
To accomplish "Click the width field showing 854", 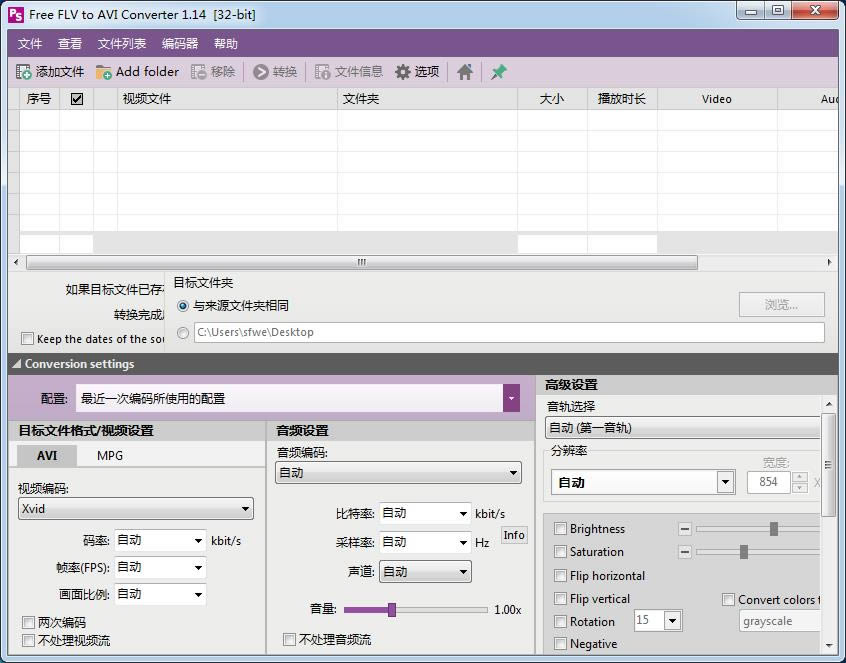I will click(768, 482).
